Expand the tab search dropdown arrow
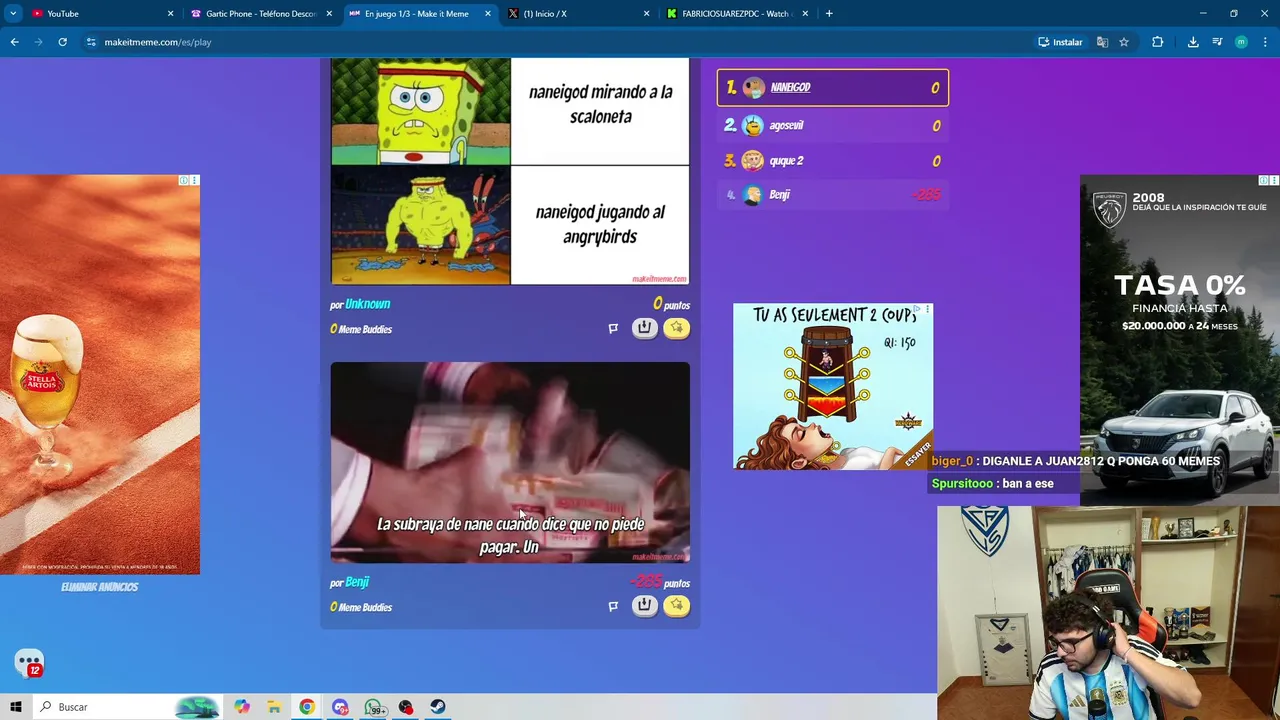The height and width of the screenshot is (720, 1280). 13,13
